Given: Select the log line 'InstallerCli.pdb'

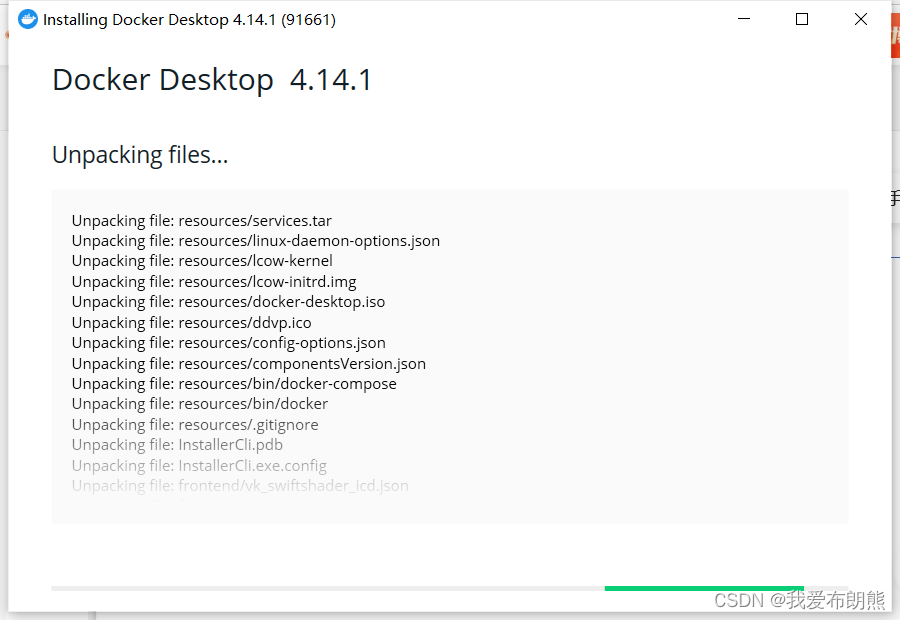Looking at the screenshot, I should point(177,444).
